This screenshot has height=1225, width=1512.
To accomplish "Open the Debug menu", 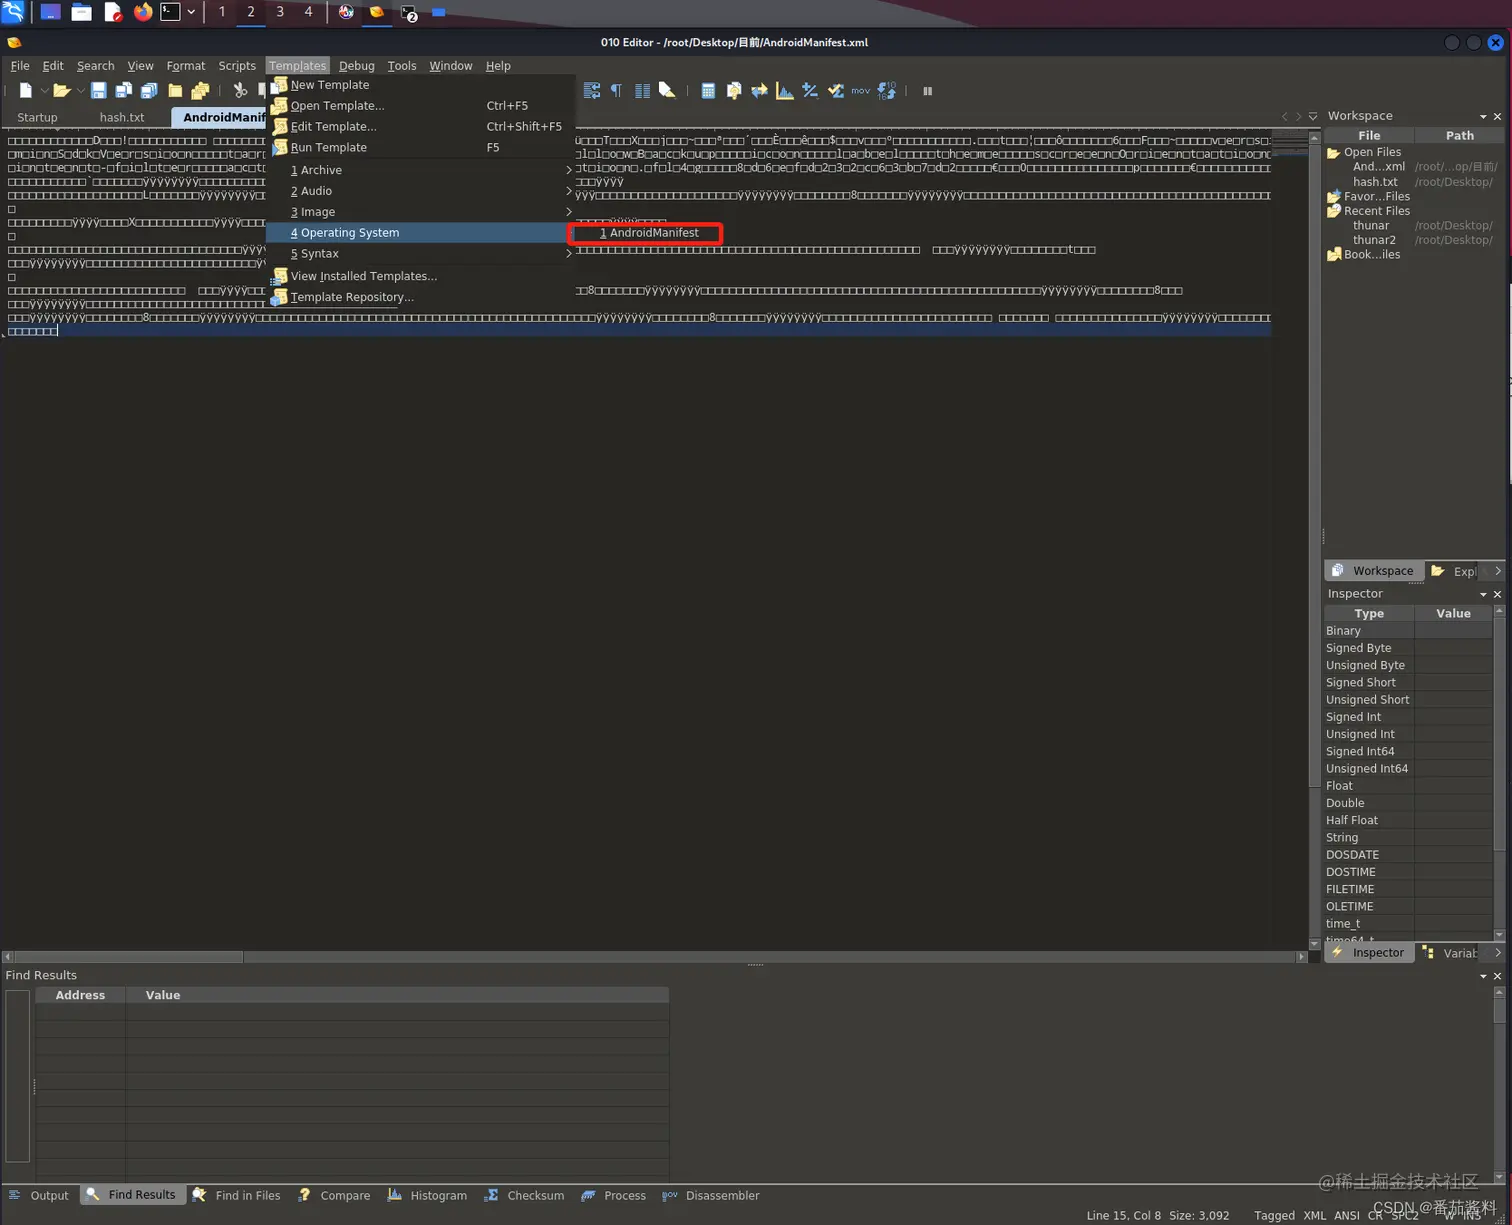I will tap(356, 66).
